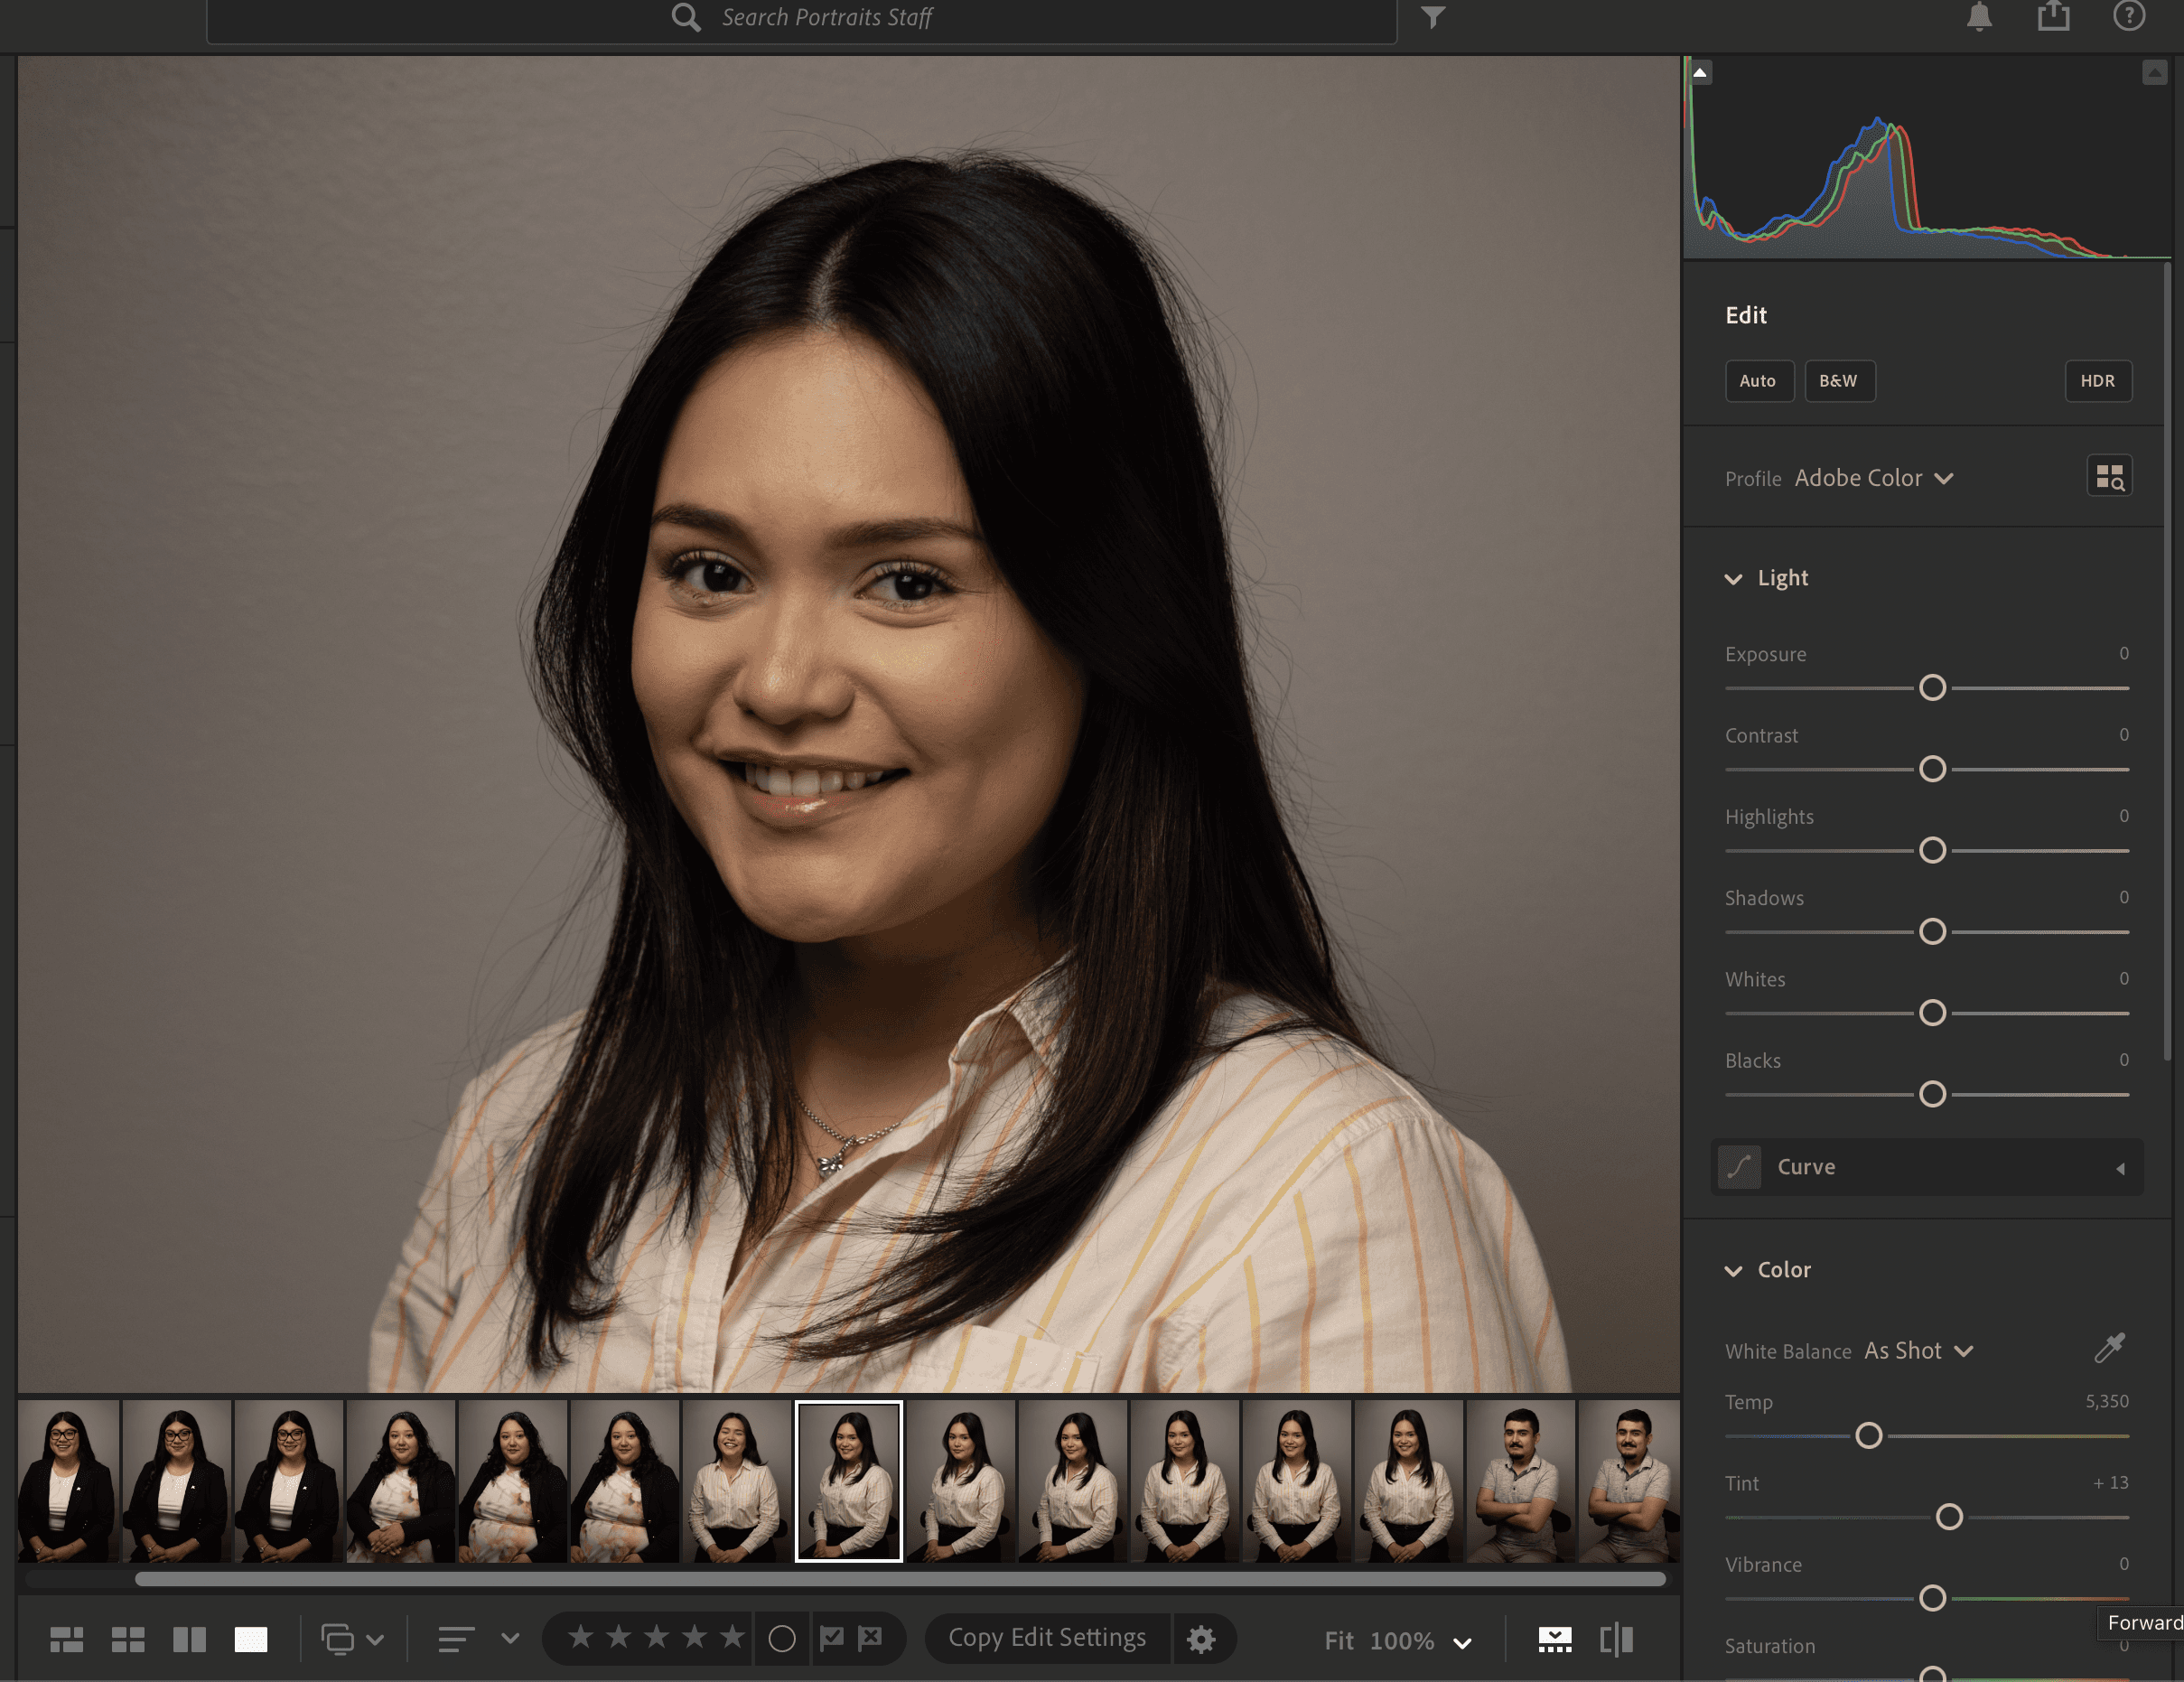Flag the photo as rejected
The width and height of the screenshot is (2184, 1682).
click(871, 1638)
